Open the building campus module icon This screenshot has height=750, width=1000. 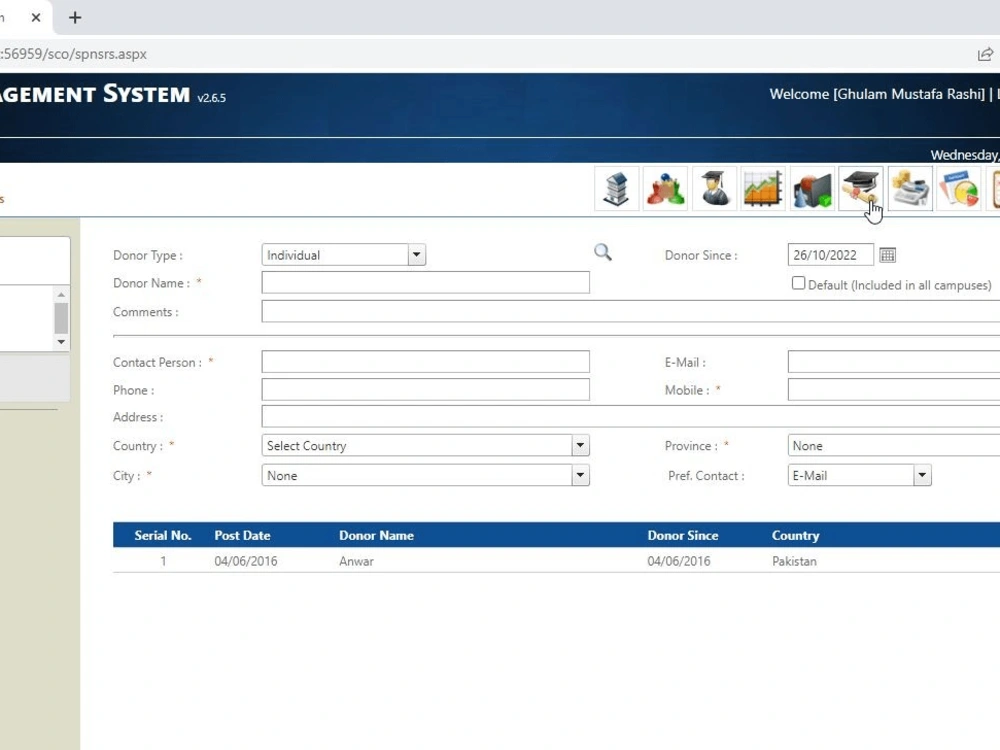pyautogui.click(x=616, y=189)
